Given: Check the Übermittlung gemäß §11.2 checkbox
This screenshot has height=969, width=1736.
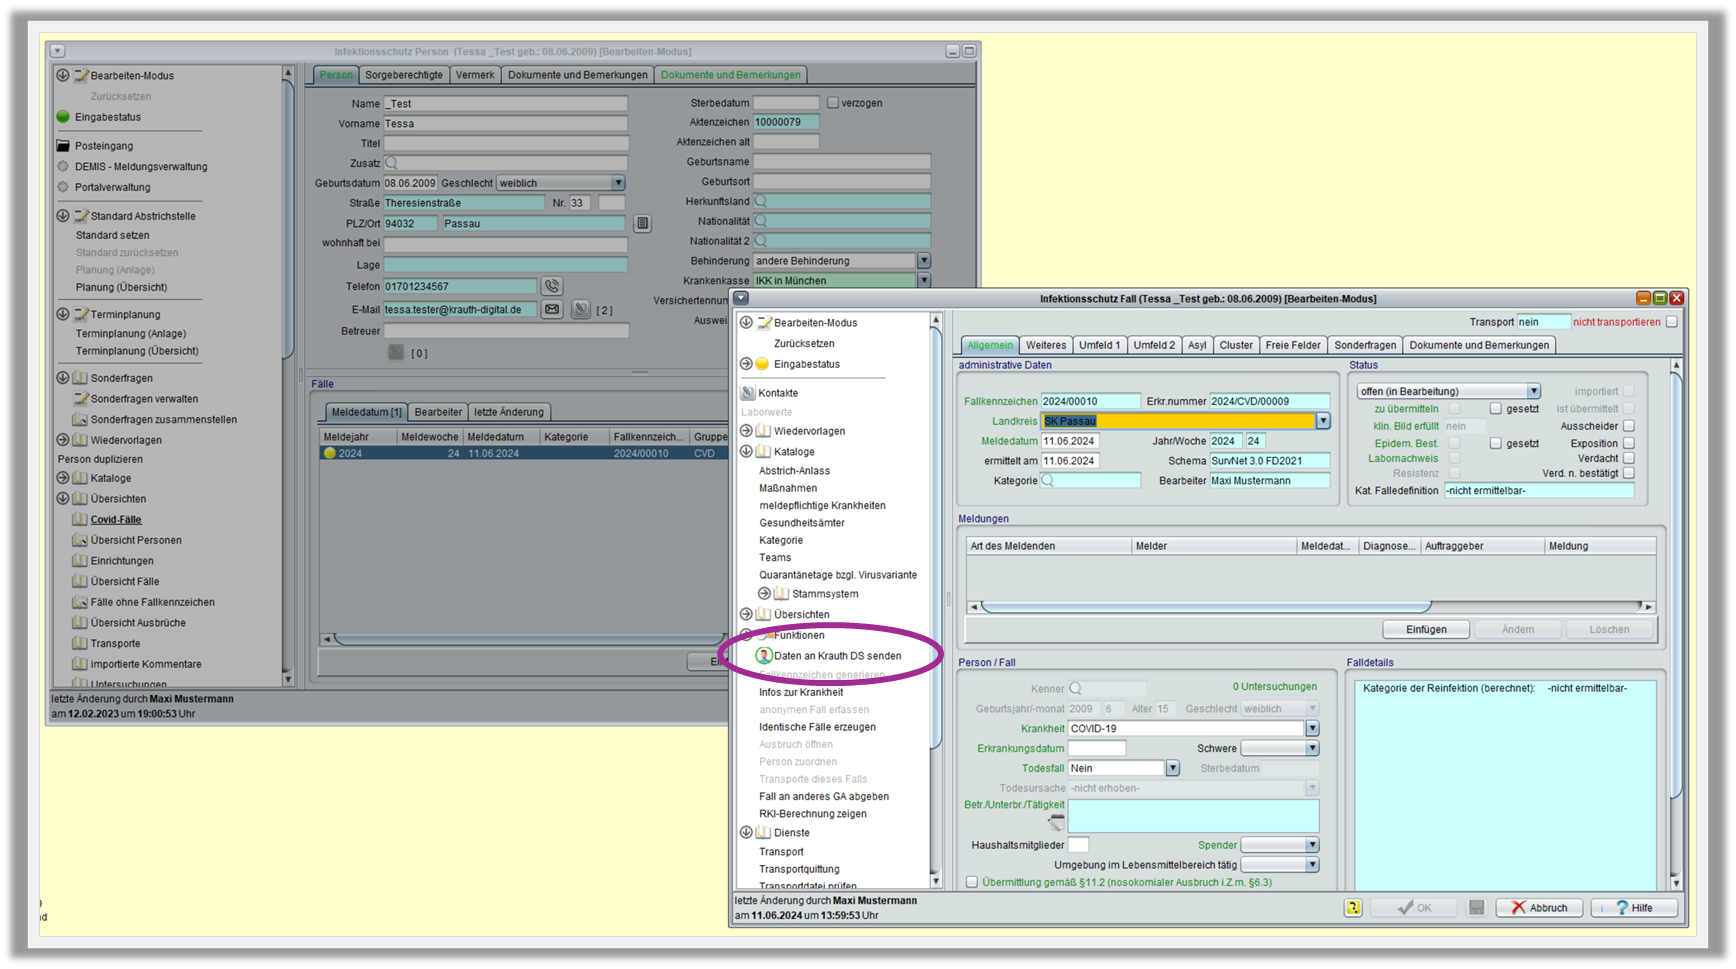Looking at the screenshot, I should [971, 882].
